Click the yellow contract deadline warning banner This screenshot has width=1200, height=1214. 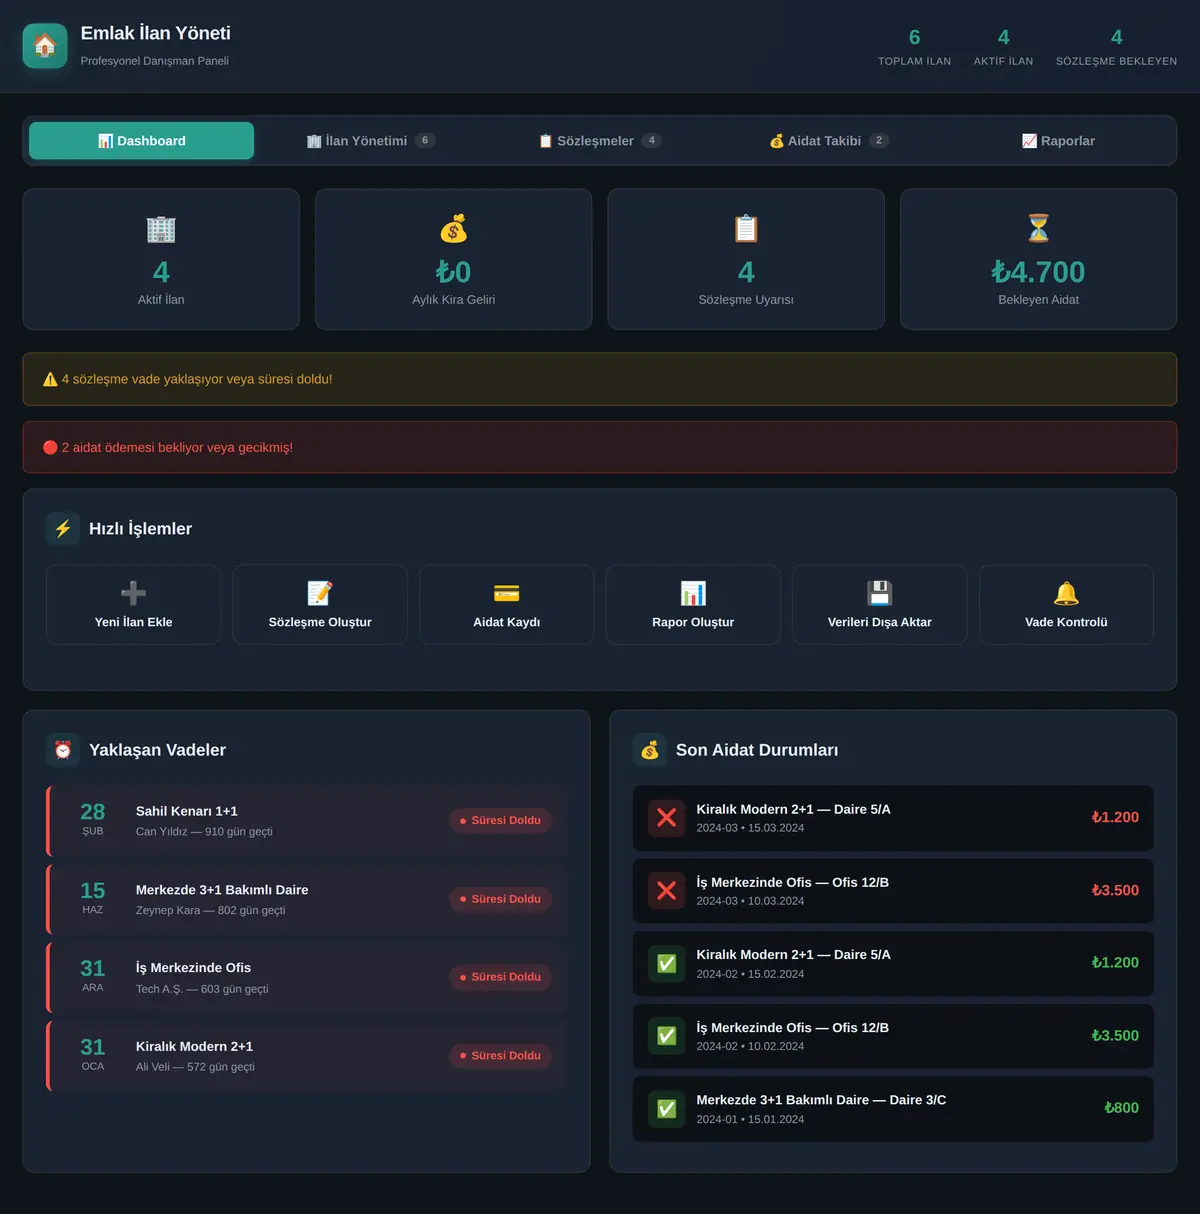[600, 379]
